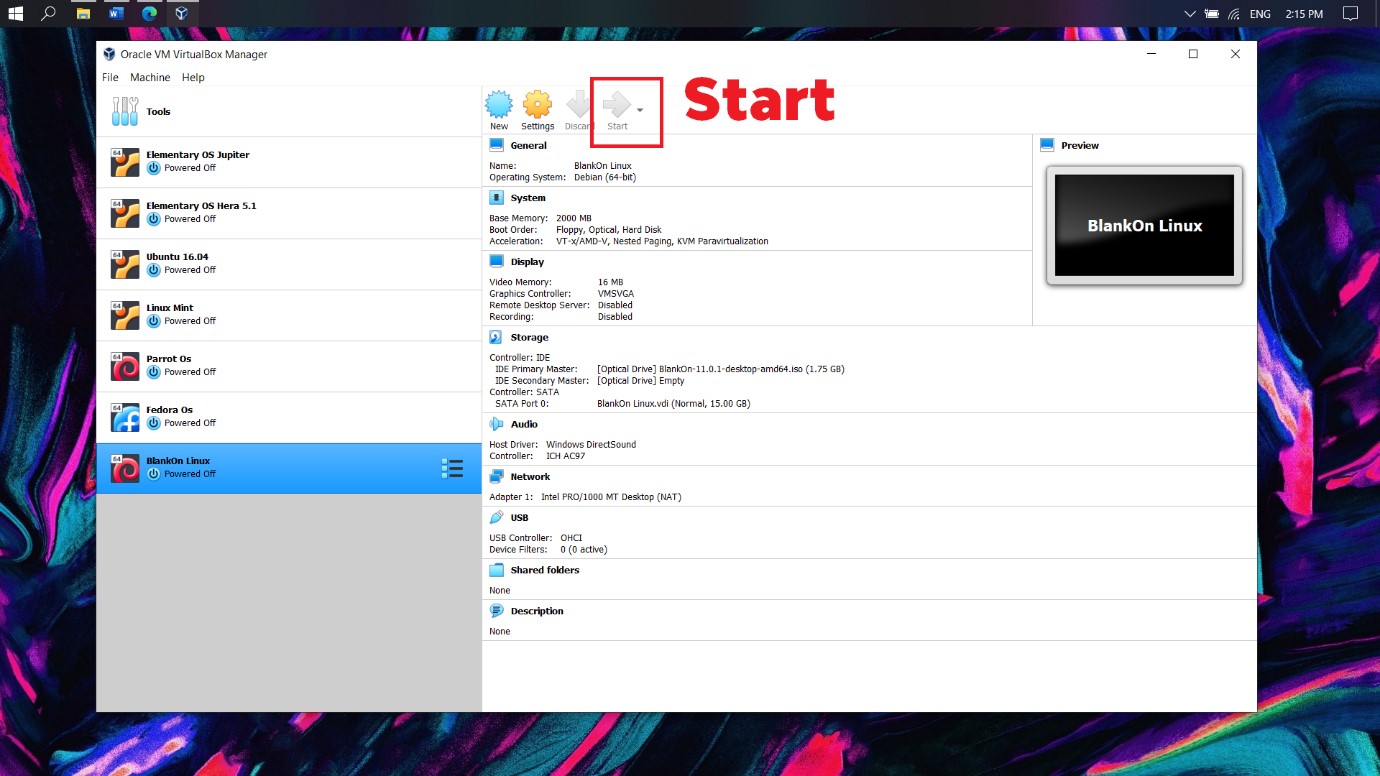Open the Tools entry
The width and height of the screenshot is (1380, 776).
point(289,112)
